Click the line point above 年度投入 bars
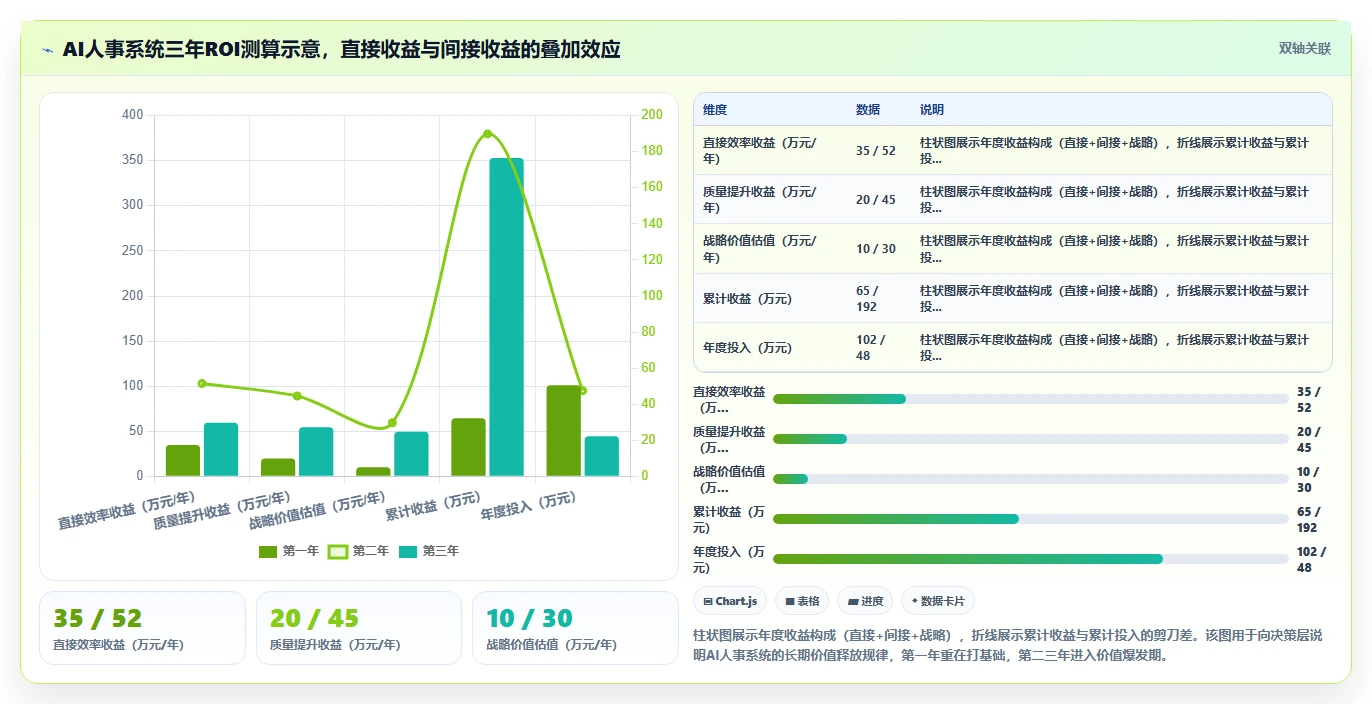The height and width of the screenshot is (704, 1372). (x=583, y=391)
